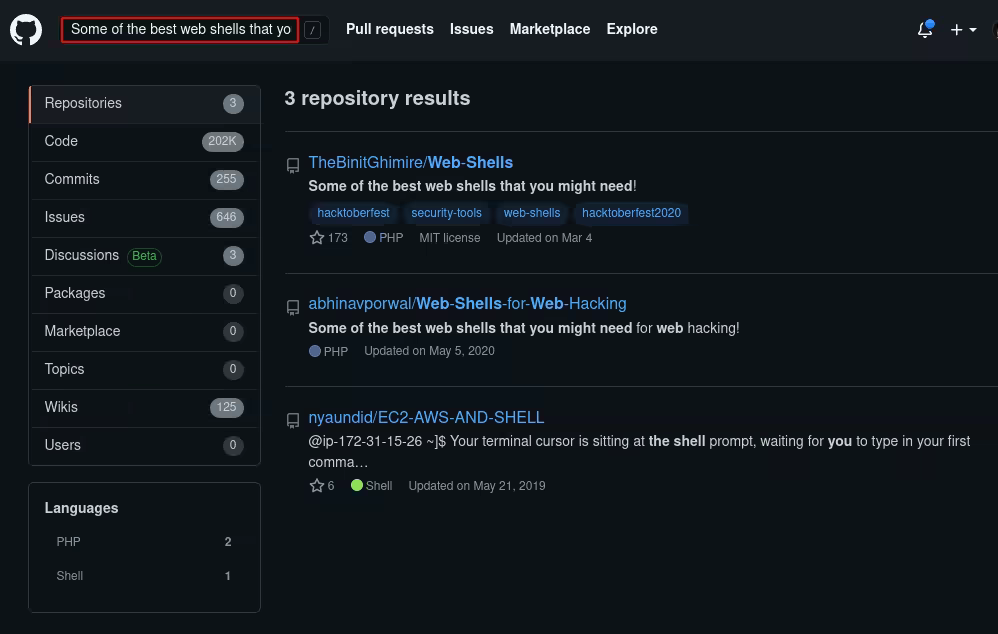Click repo icon beside nyaundid/EC2-AWS-AND-SHELL
The height and width of the screenshot is (634, 998).
[x=293, y=421]
